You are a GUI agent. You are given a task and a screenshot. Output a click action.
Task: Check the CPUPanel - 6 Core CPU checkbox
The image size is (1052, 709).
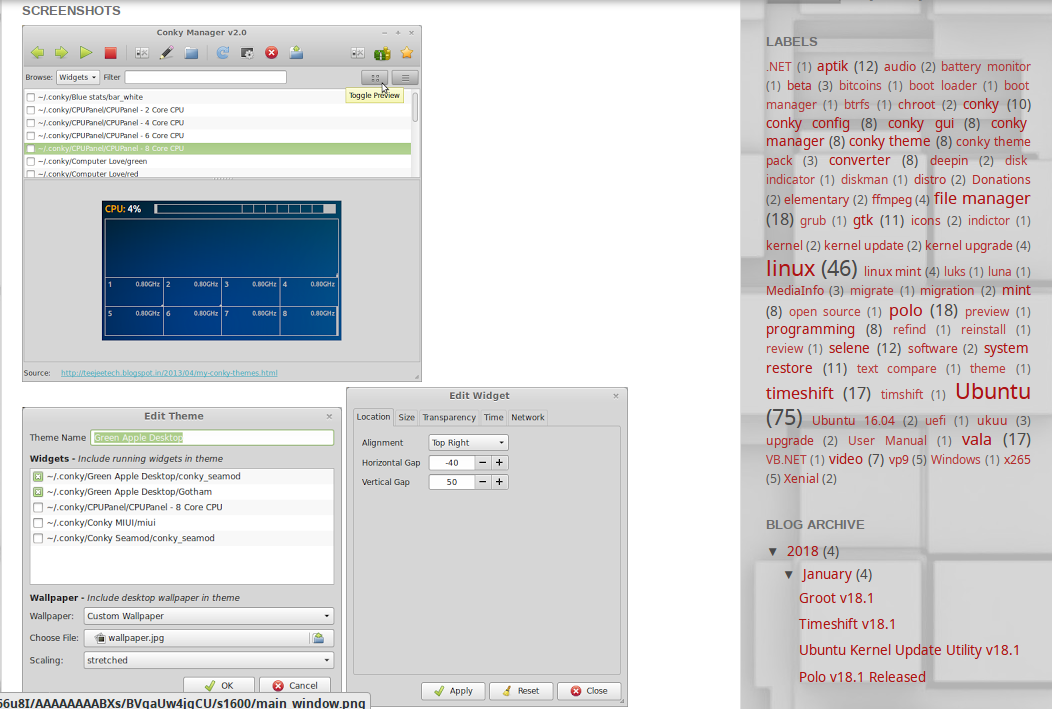(x=30, y=135)
